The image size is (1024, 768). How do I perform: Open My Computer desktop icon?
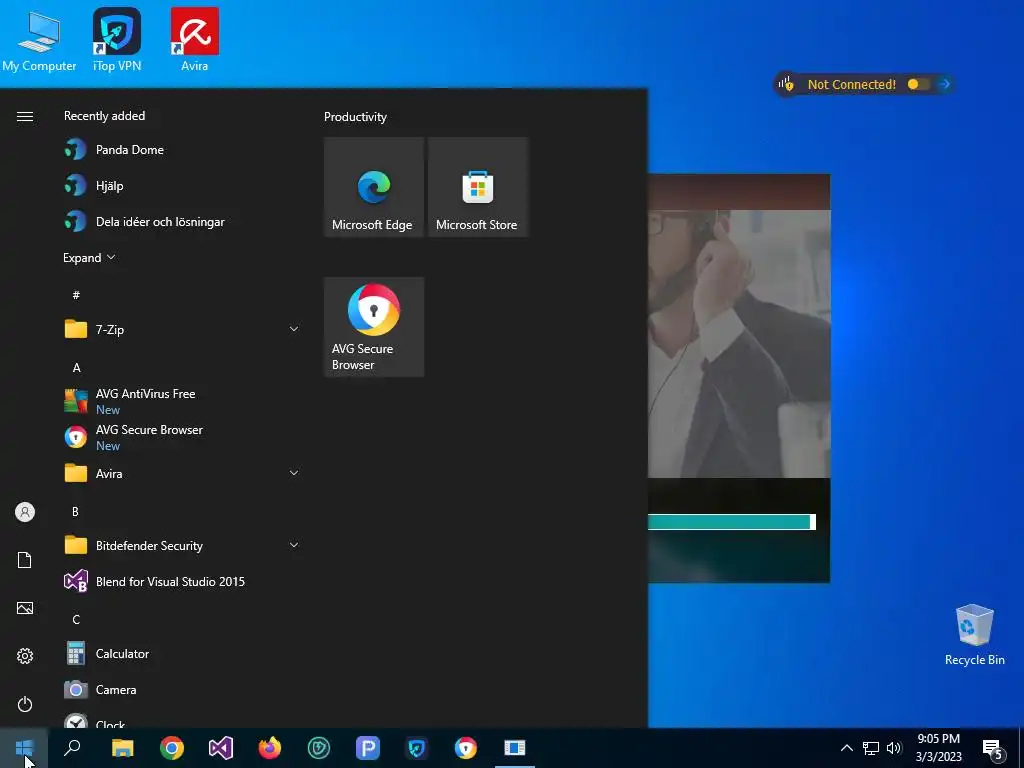[x=39, y=40]
